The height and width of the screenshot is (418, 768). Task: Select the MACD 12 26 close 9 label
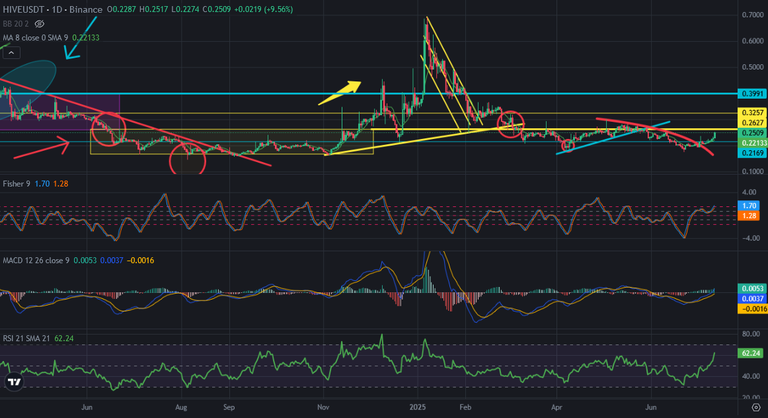36,260
